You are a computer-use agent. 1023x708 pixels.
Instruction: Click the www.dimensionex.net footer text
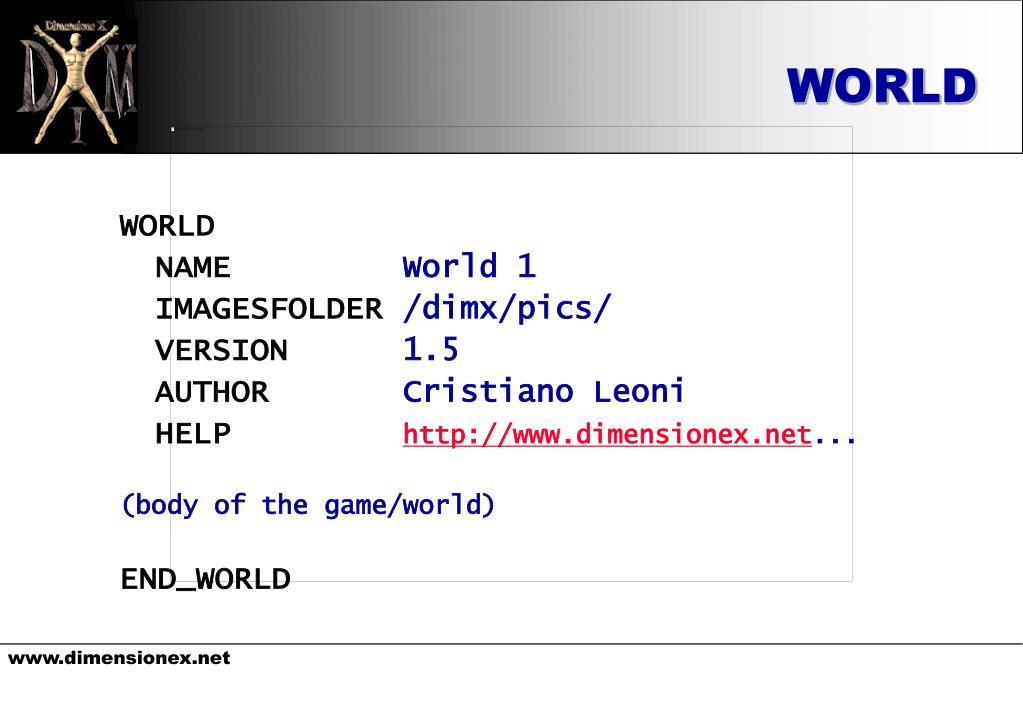pyautogui.click(x=119, y=658)
